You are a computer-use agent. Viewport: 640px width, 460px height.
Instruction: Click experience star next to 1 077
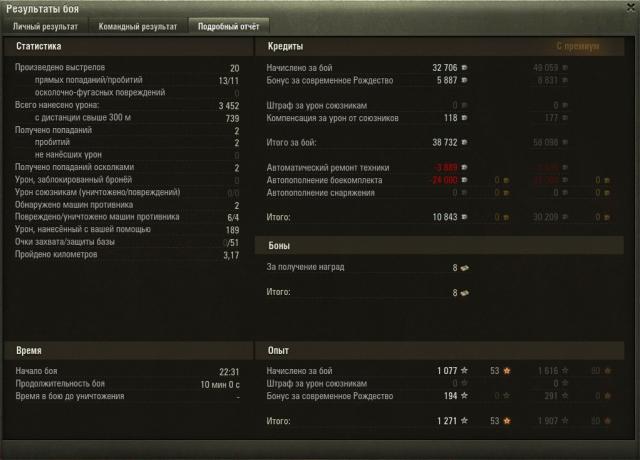(464, 371)
